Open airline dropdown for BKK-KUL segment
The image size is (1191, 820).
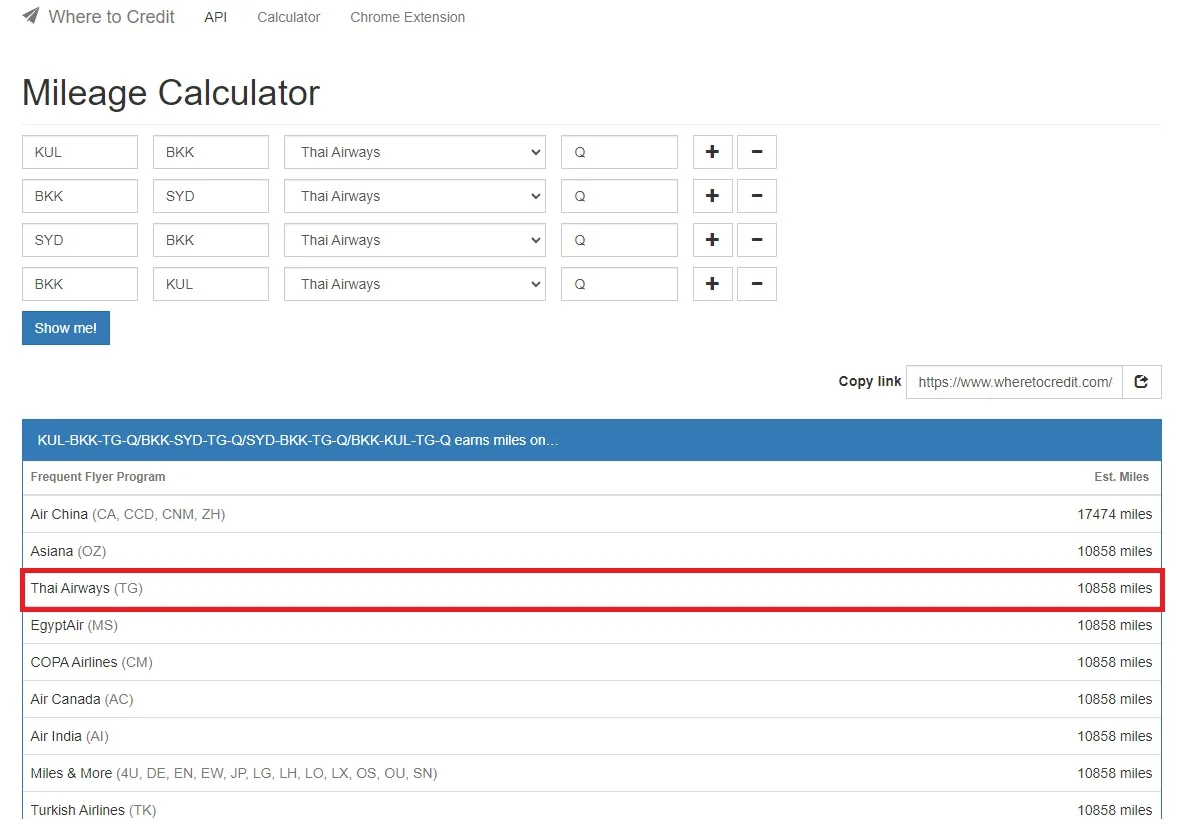pyautogui.click(x=415, y=284)
